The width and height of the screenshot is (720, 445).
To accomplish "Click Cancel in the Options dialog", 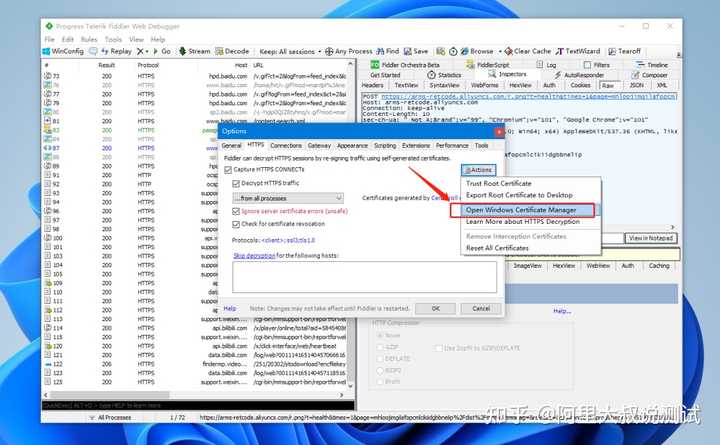I will click(481, 309).
